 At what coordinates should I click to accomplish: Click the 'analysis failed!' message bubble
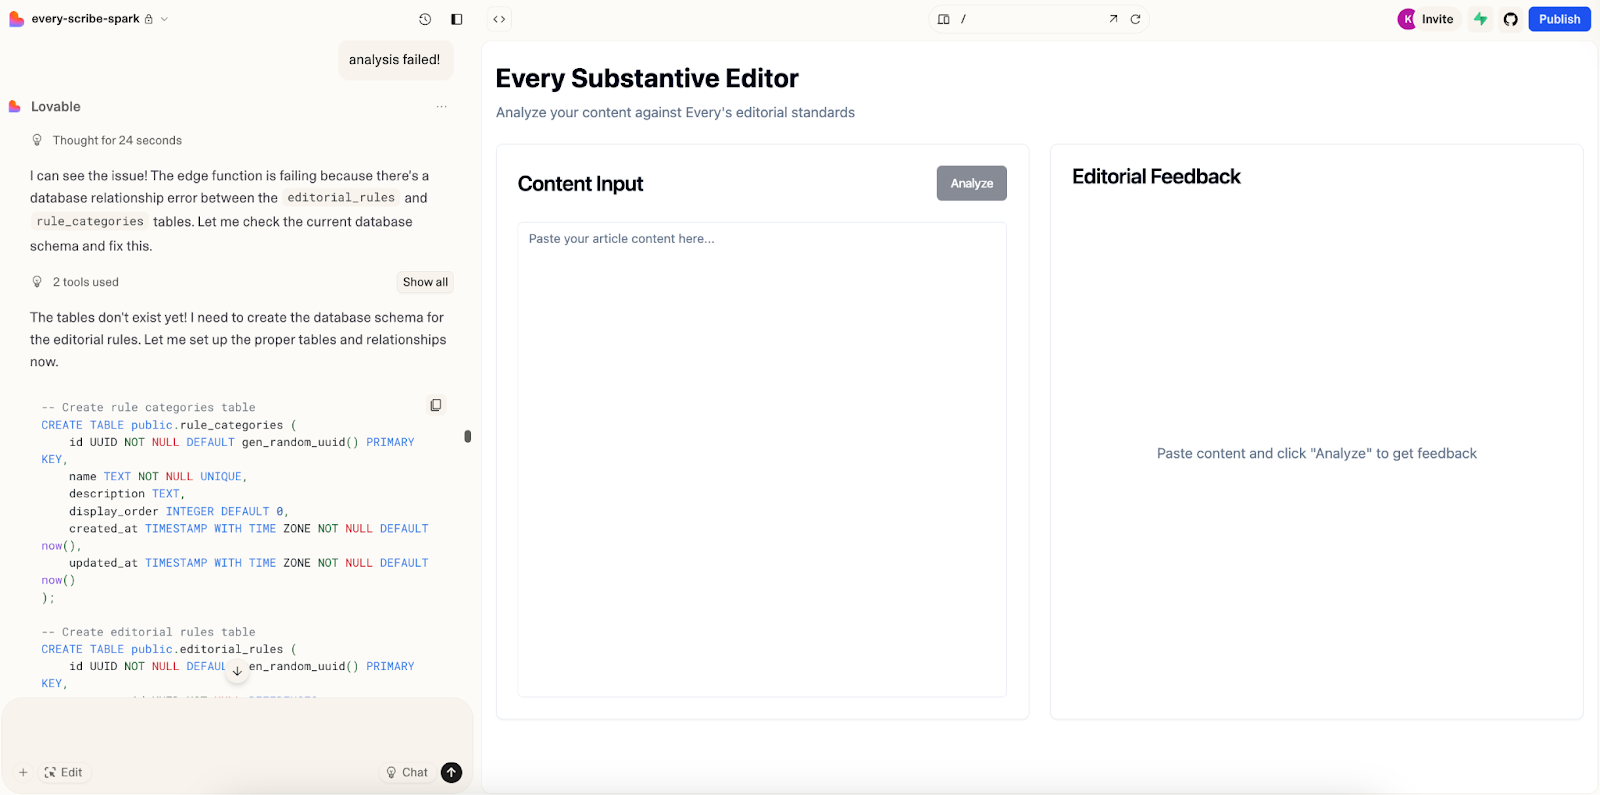coord(395,60)
